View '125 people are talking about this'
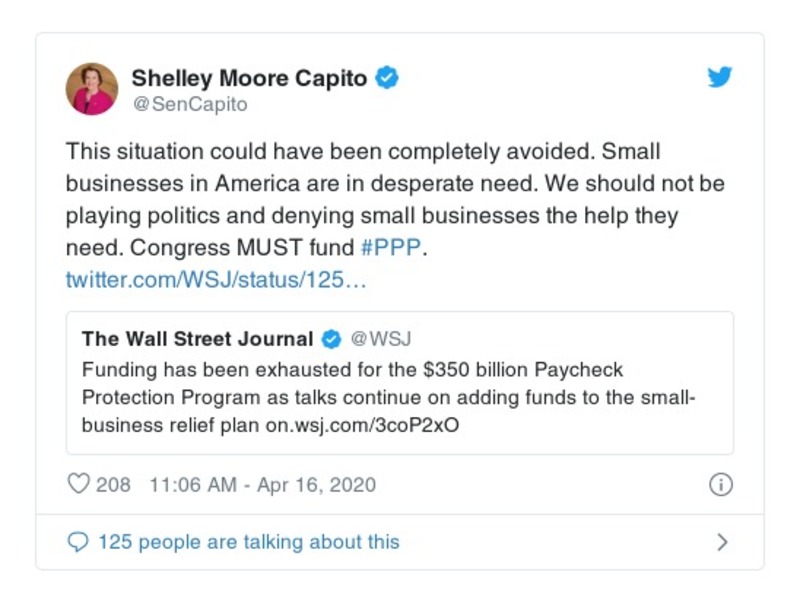Viewport: 800px width, 607px height. (248, 542)
